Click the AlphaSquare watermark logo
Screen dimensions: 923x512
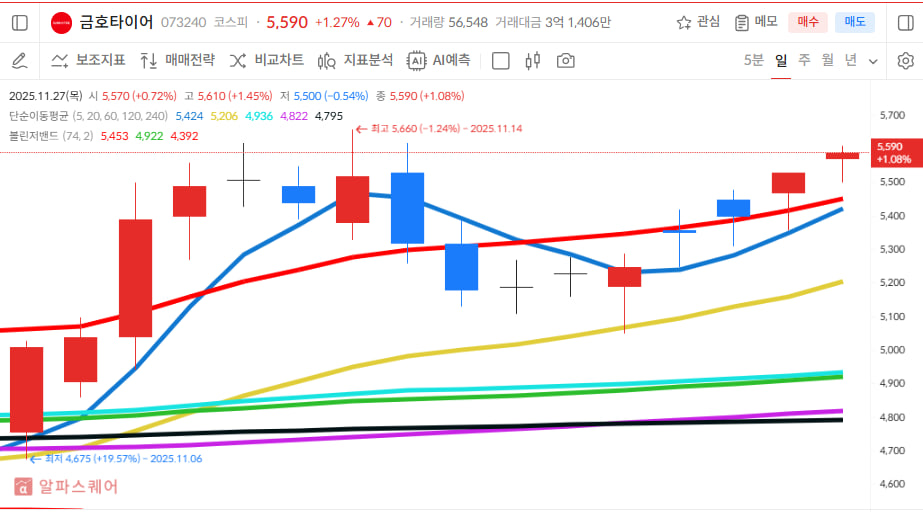click(66, 487)
